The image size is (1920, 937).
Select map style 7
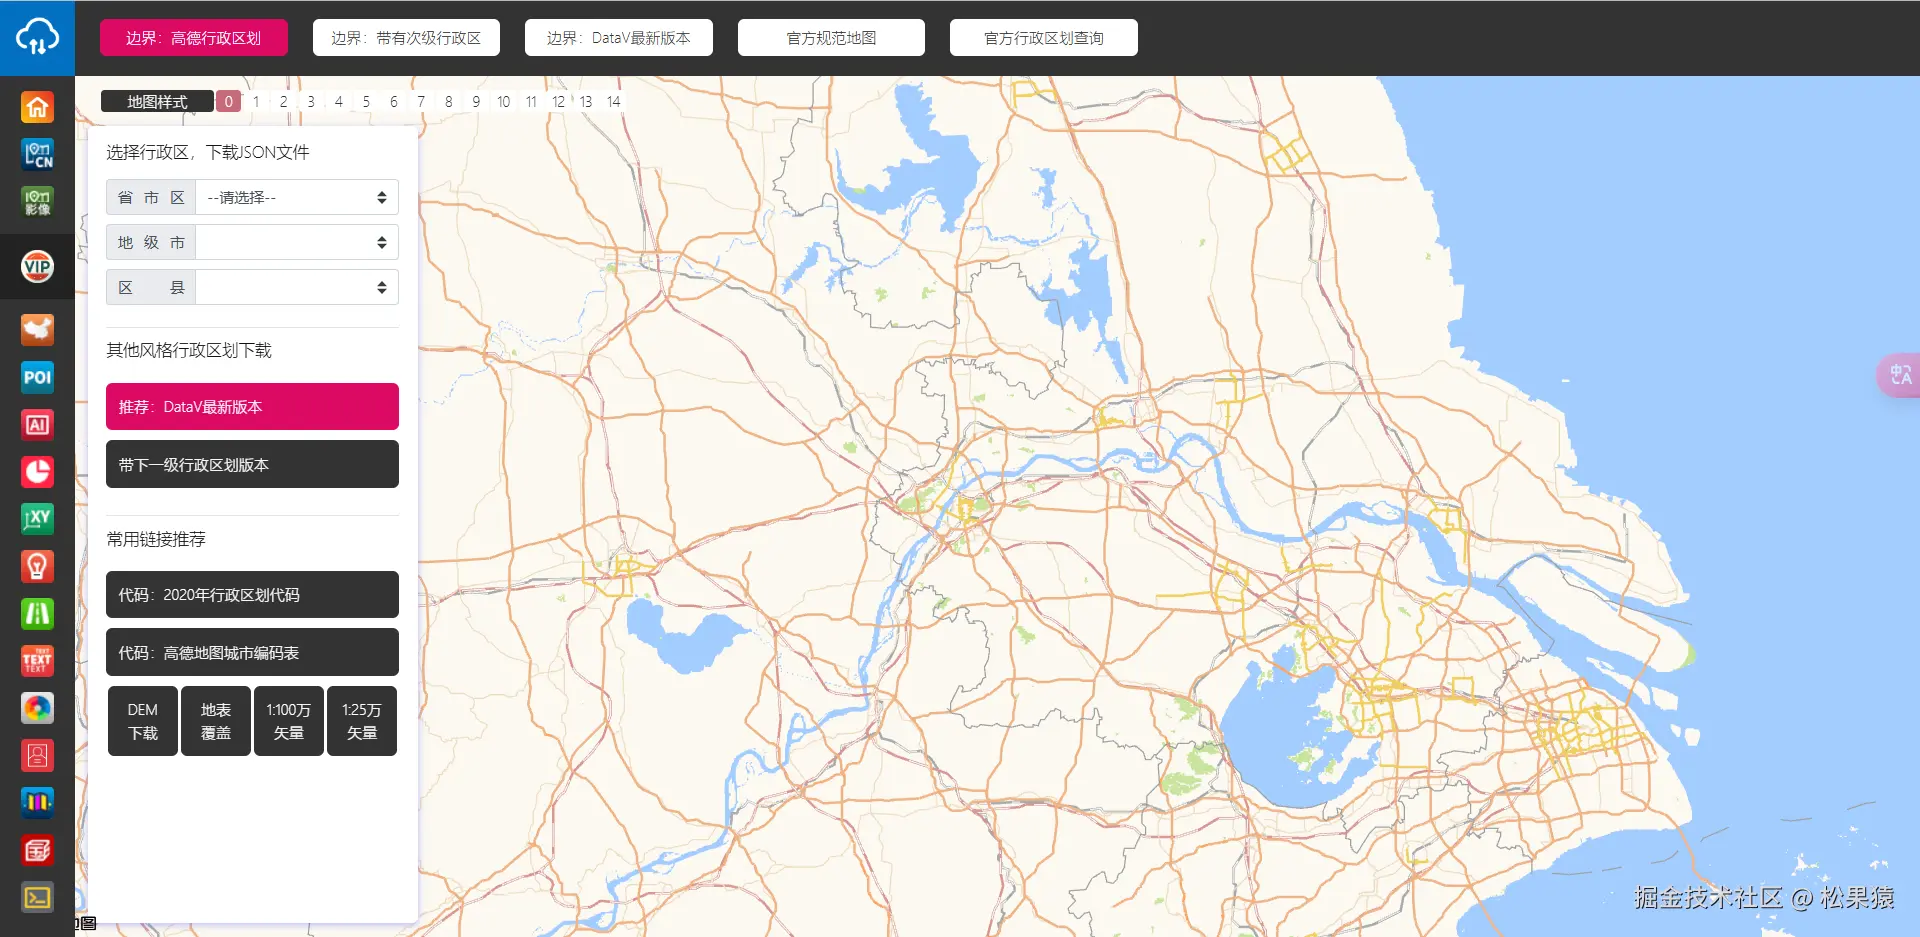click(421, 101)
